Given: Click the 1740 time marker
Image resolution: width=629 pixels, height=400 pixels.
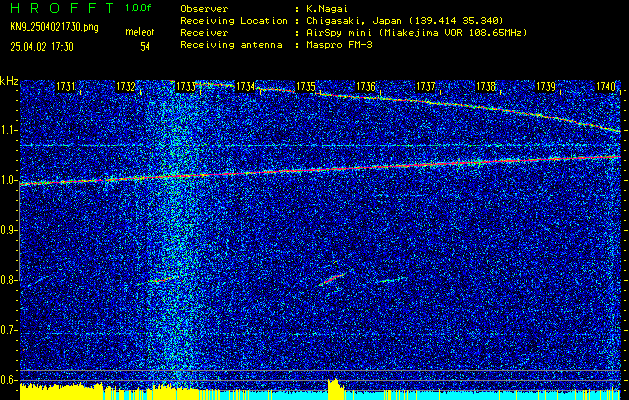Looking at the screenshot, I should coord(606,87).
